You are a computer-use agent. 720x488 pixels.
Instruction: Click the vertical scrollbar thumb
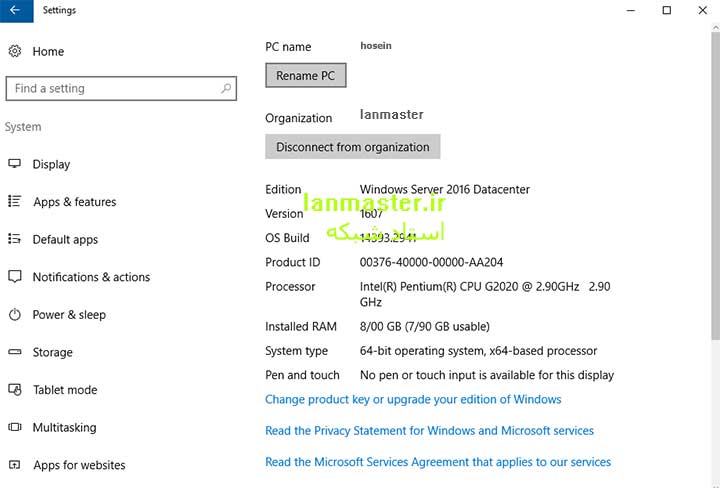pos(715,186)
